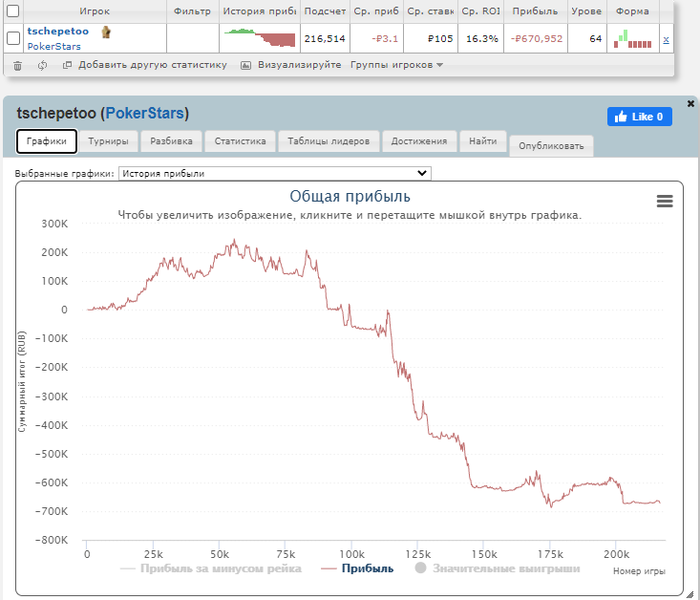
Task: Open the Найти tab
Action: pyautogui.click(x=483, y=141)
